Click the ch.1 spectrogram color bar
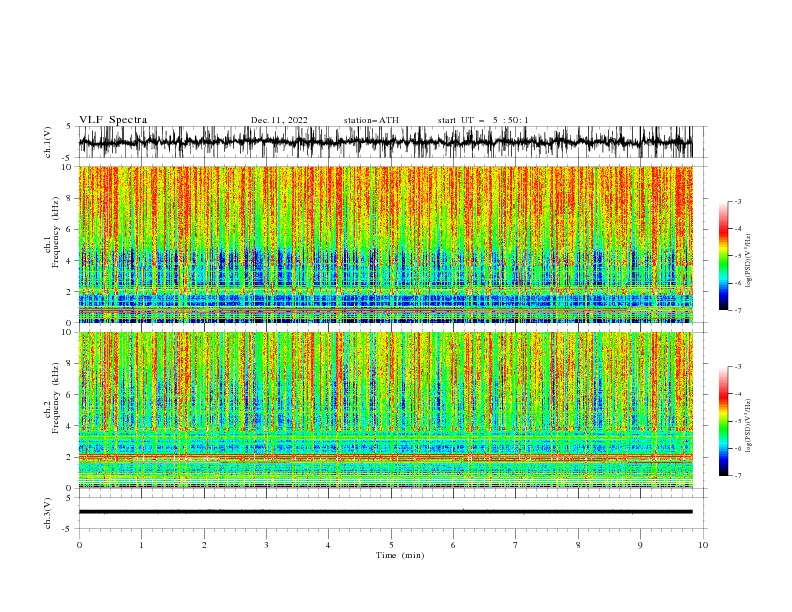This screenshot has width=792, height=612. tap(723, 256)
